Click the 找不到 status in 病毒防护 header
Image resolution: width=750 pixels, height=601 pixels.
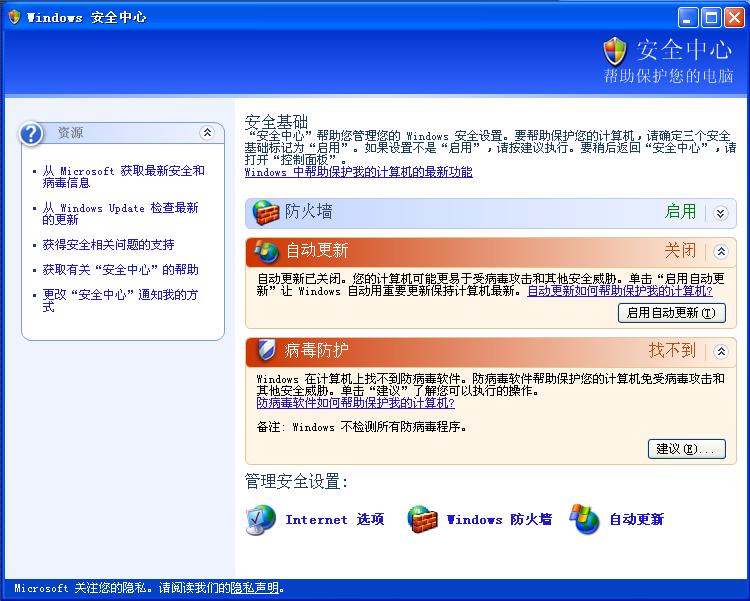[673, 350]
